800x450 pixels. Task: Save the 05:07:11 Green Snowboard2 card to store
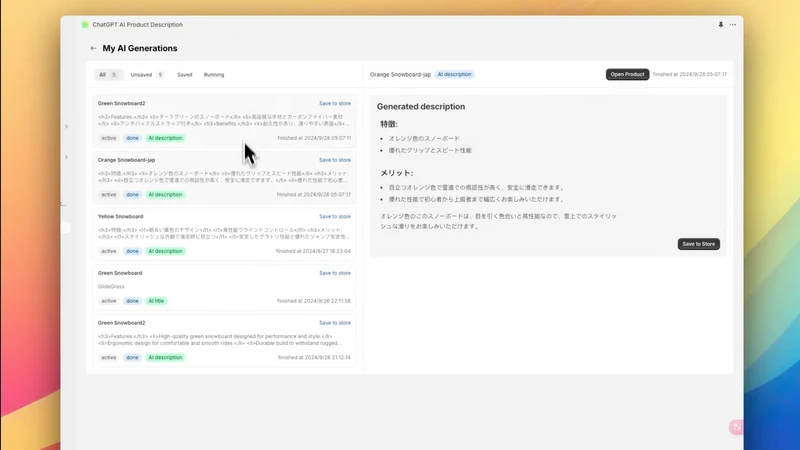[x=335, y=104]
